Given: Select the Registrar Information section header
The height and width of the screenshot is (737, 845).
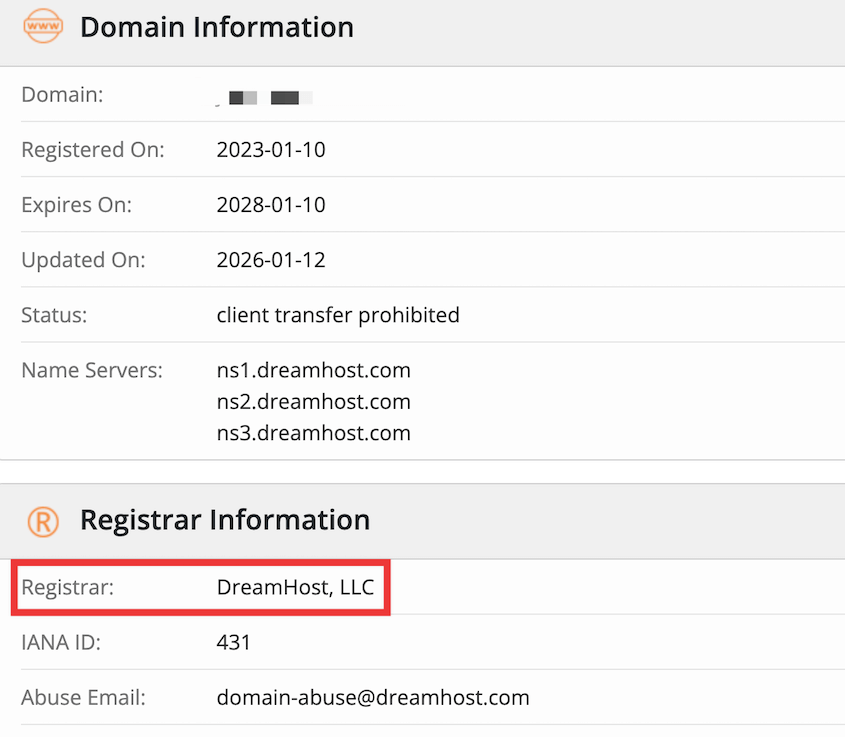Looking at the screenshot, I should 224,520.
